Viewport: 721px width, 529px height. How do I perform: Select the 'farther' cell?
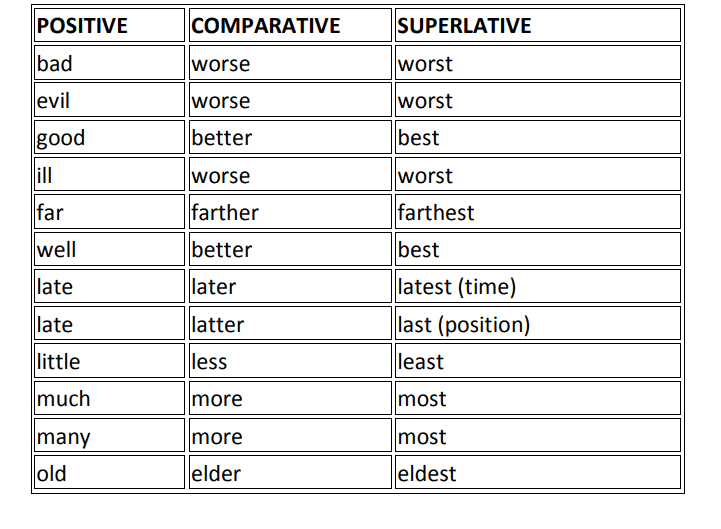[x=225, y=212]
